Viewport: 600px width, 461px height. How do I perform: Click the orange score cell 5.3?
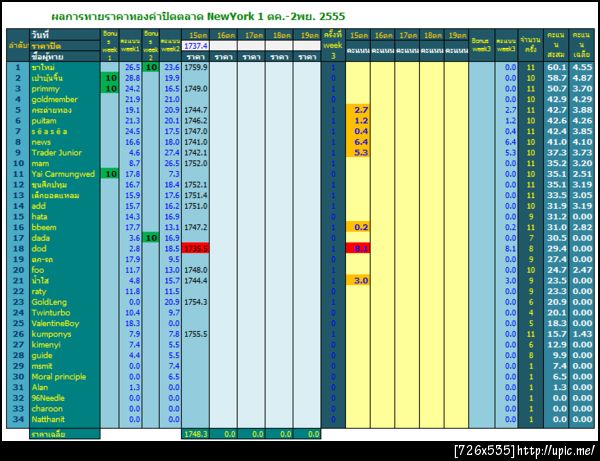point(358,153)
